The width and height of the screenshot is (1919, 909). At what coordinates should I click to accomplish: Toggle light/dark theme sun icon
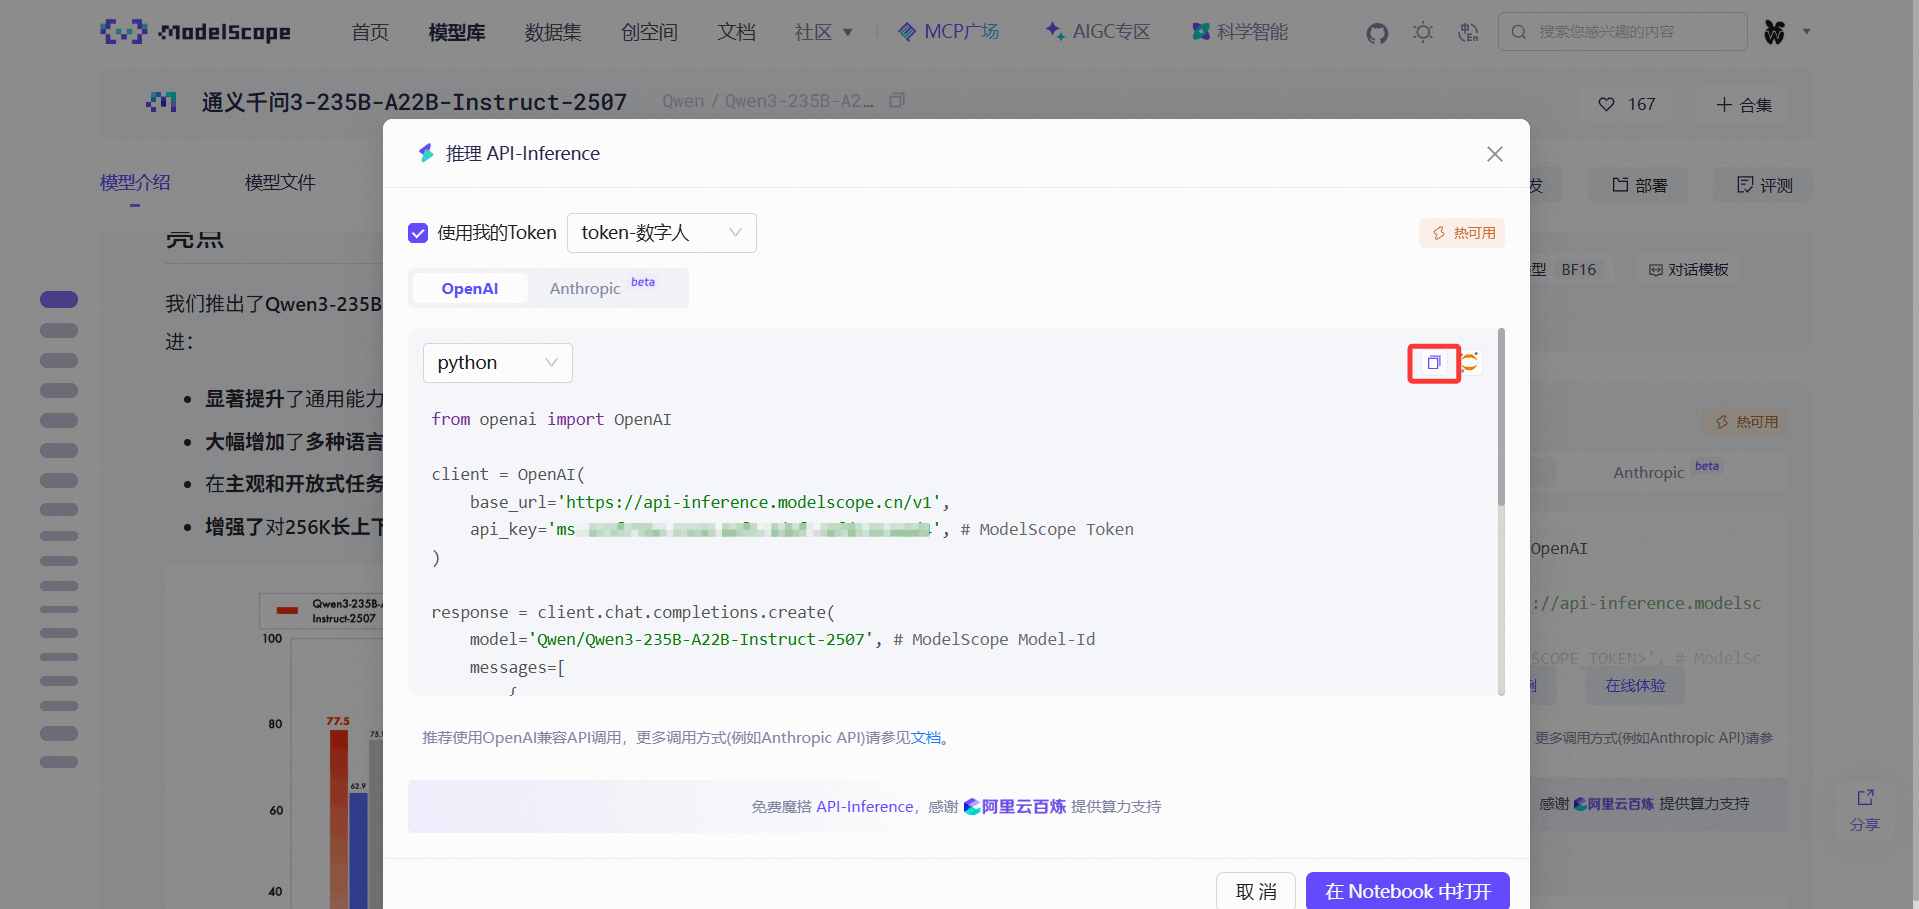[x=1423, y=32]
